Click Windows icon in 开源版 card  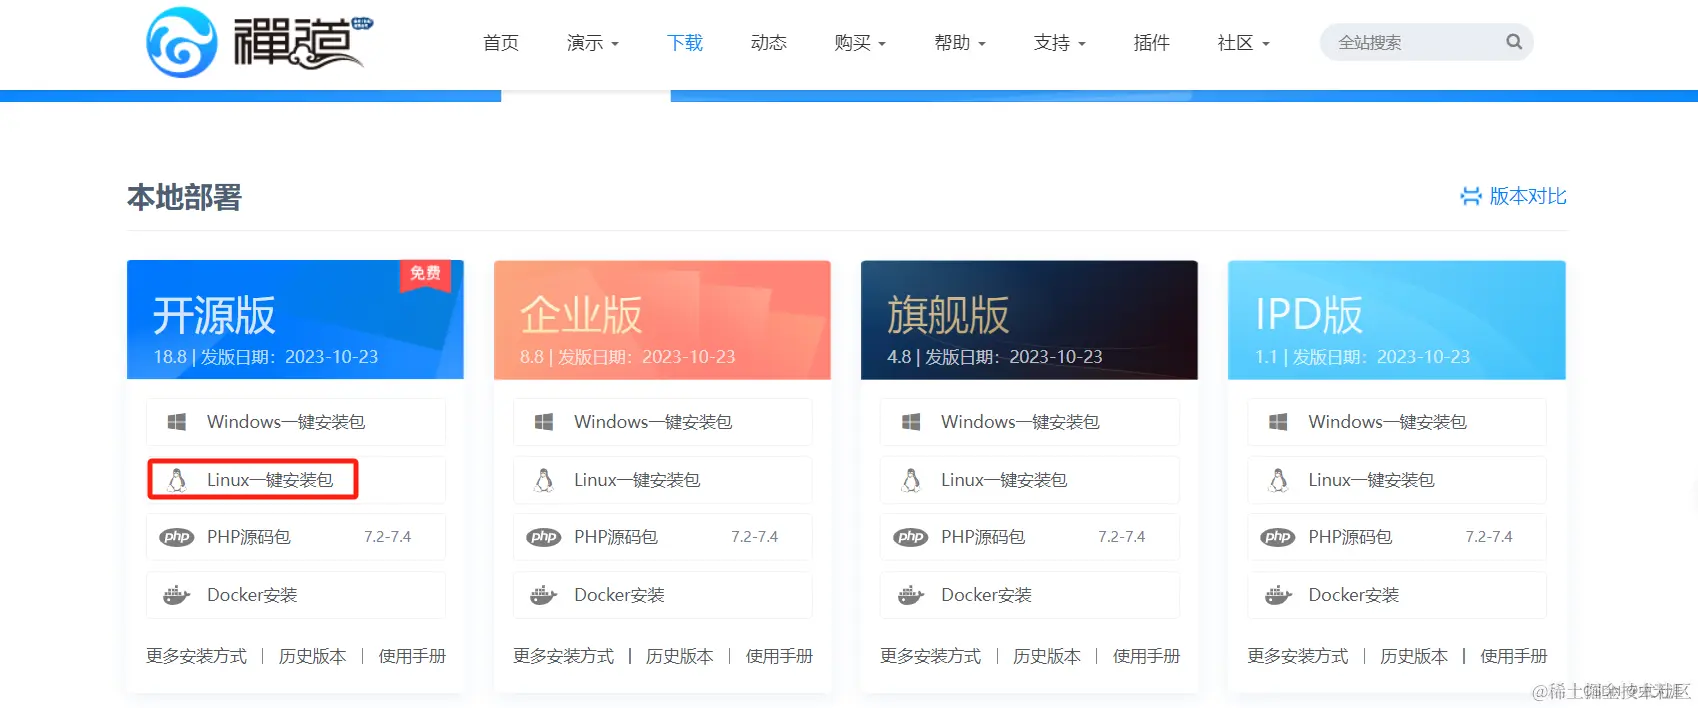(177, 422)
